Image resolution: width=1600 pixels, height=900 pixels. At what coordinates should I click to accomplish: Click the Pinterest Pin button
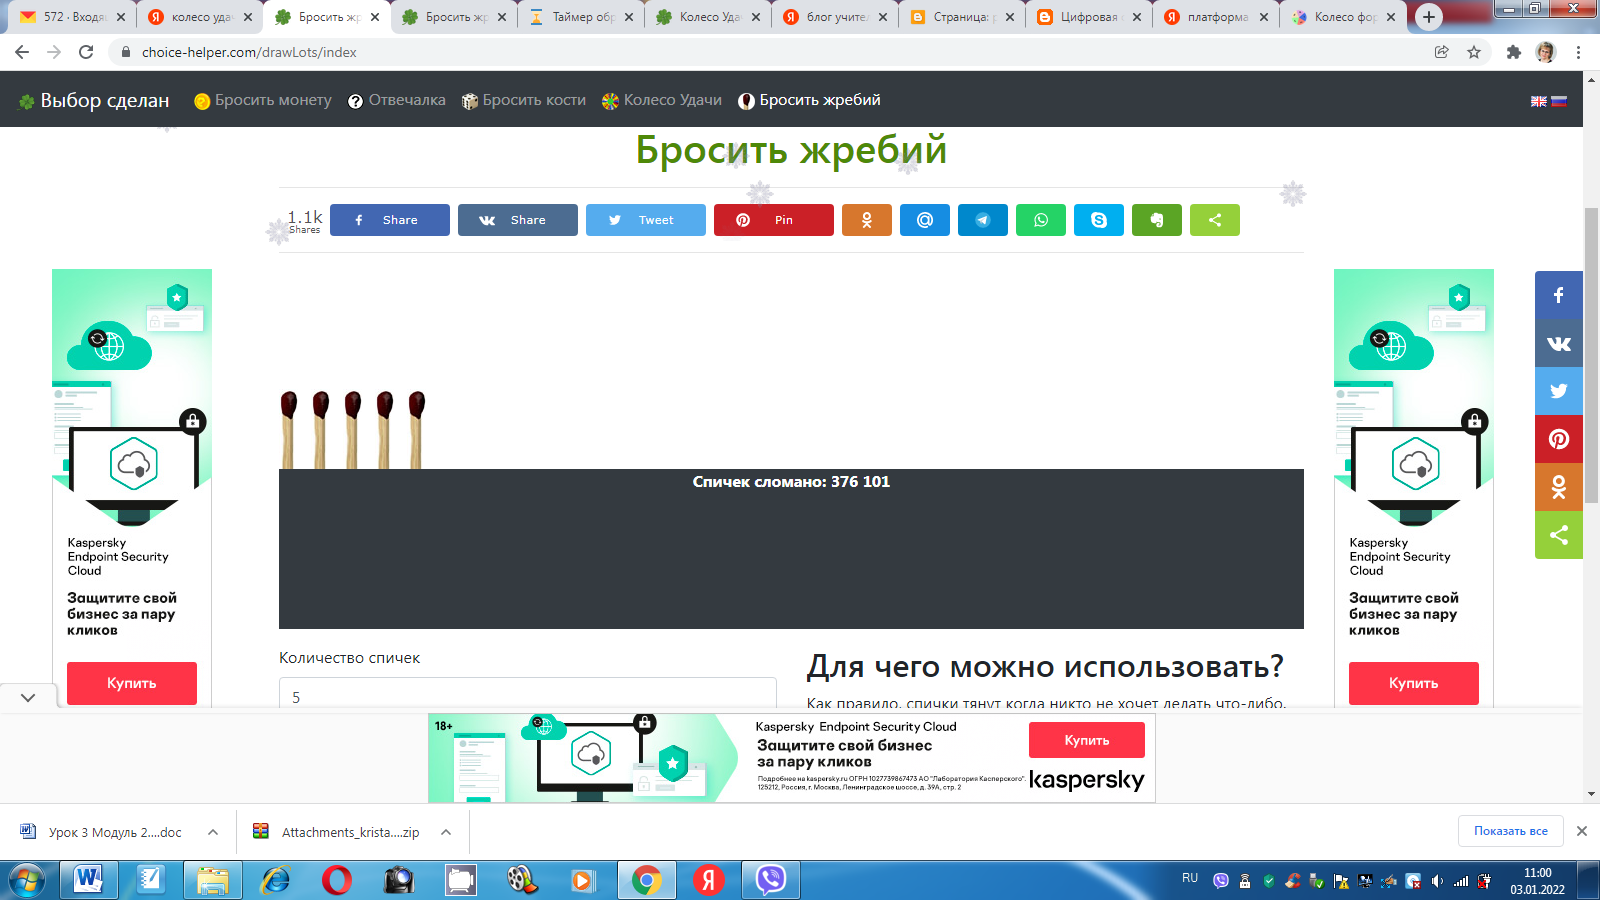pos(774,220)
